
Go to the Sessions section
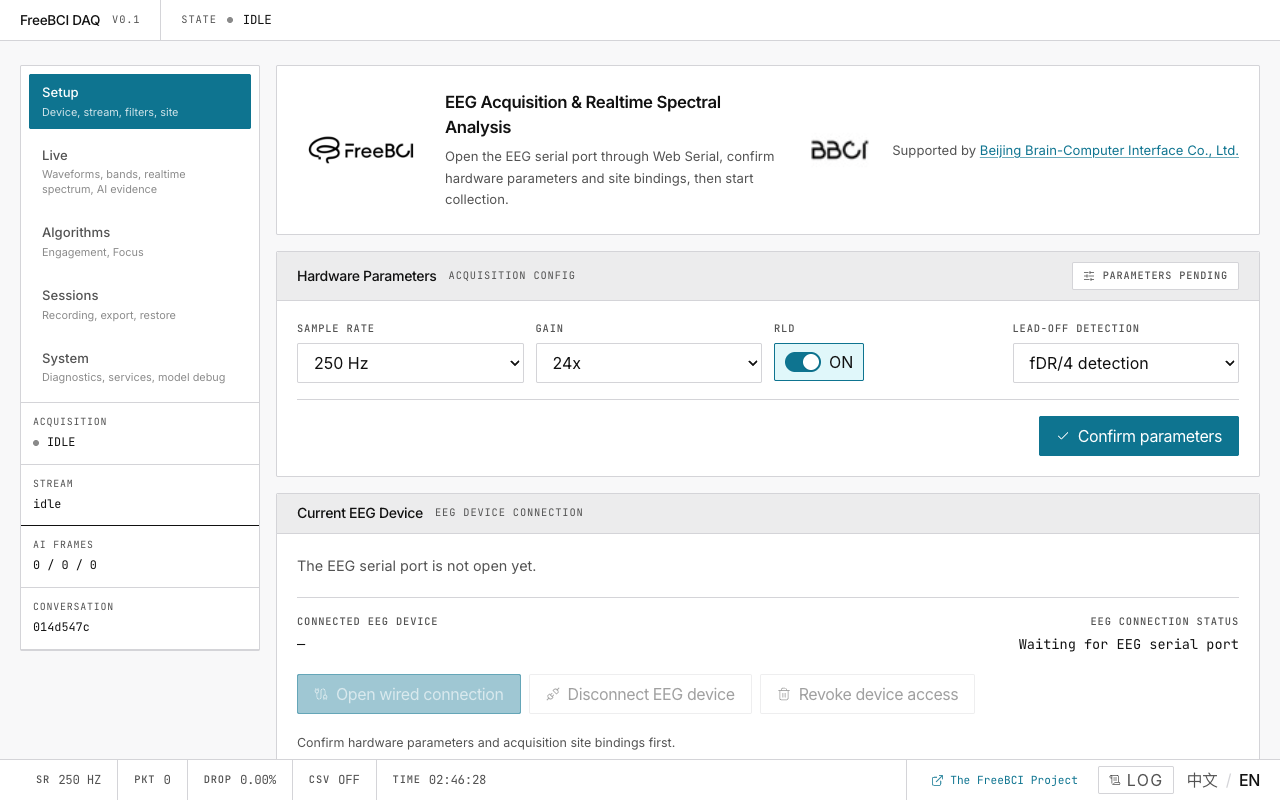pos(140,304)
